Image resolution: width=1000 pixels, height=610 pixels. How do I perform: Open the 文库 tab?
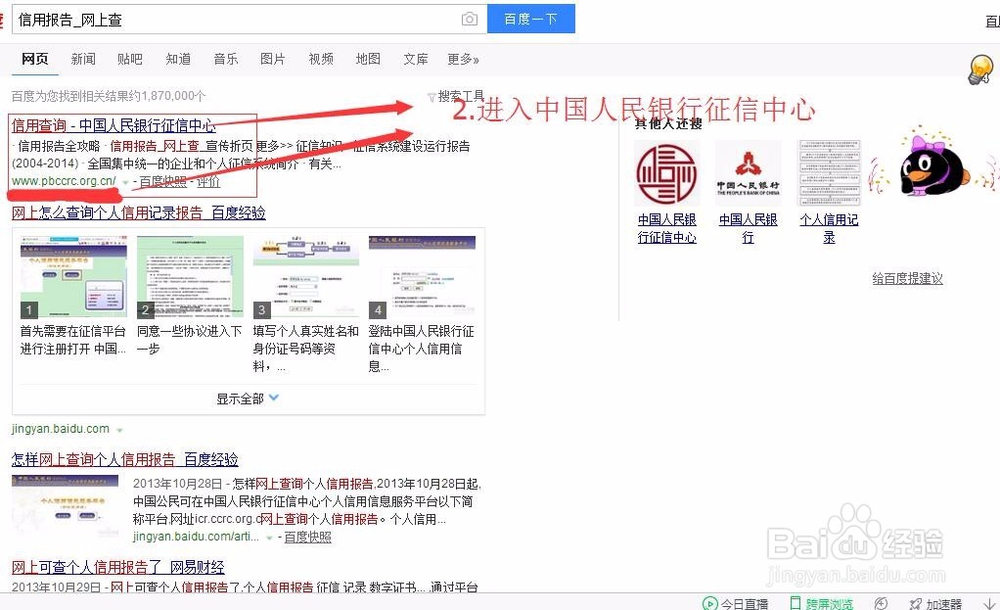(x=416, y=59)
